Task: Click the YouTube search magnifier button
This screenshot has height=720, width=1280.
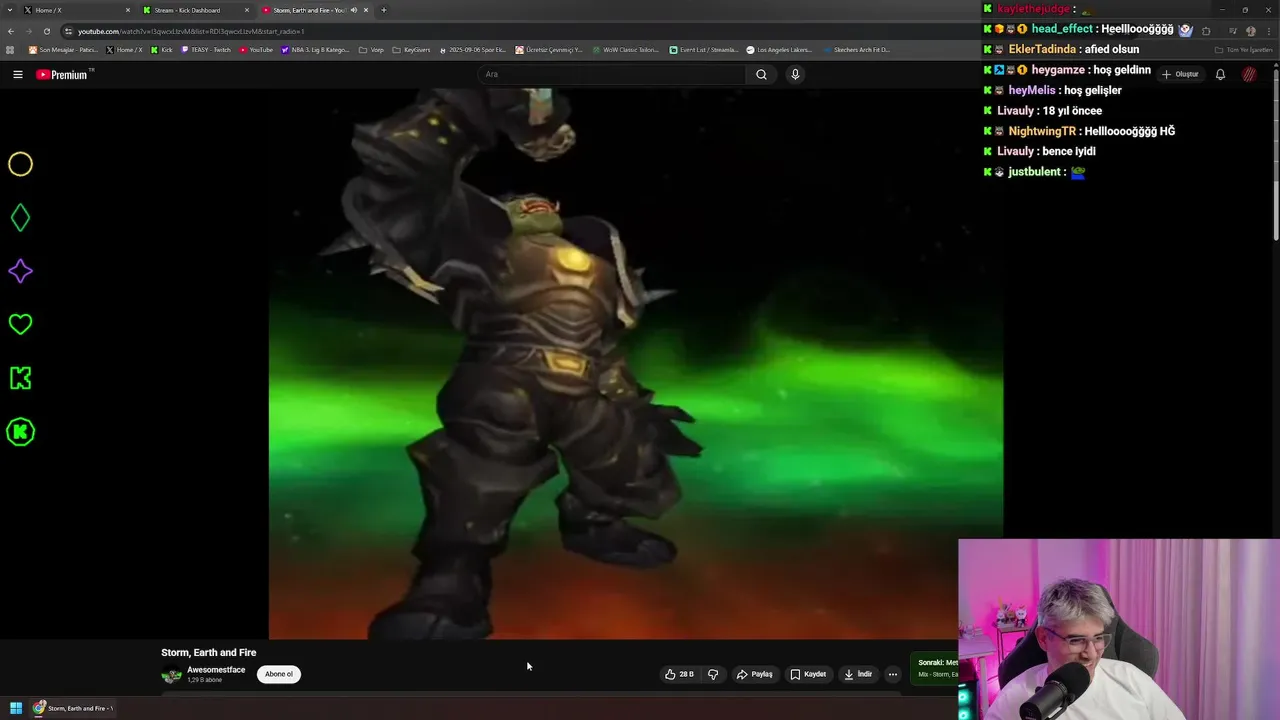Action: [761, 74]
